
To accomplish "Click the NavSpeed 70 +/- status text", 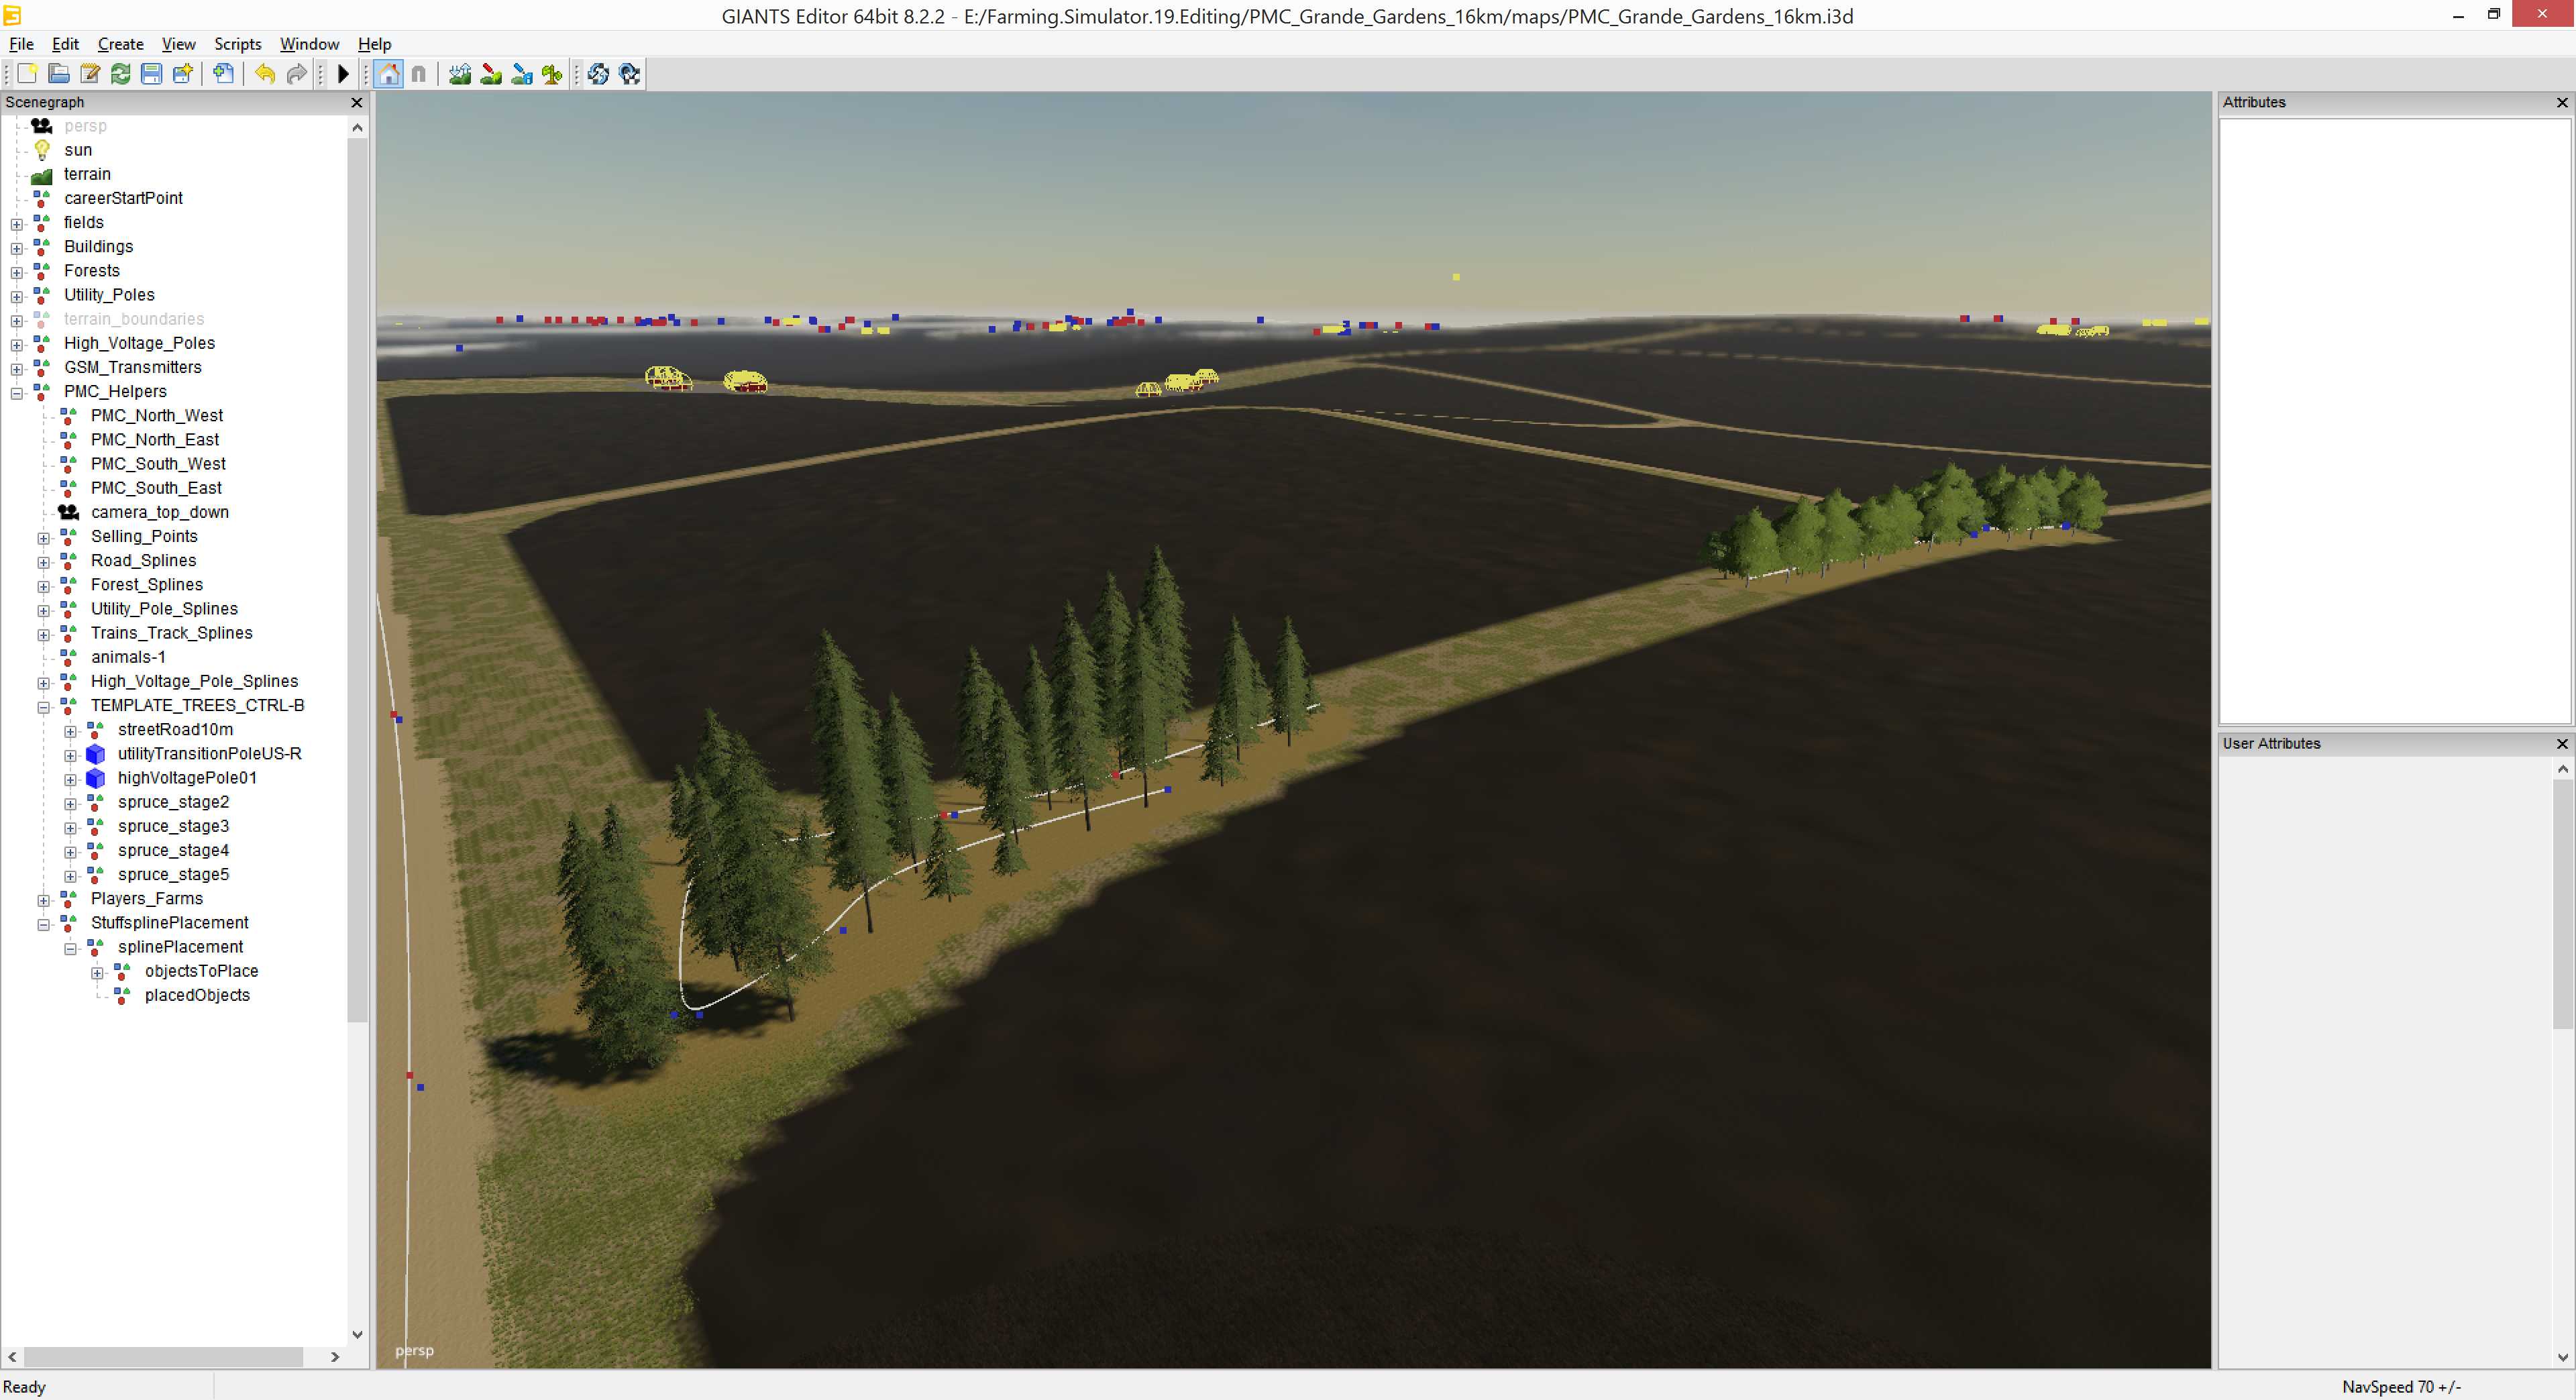I will pos(2401,1387).
